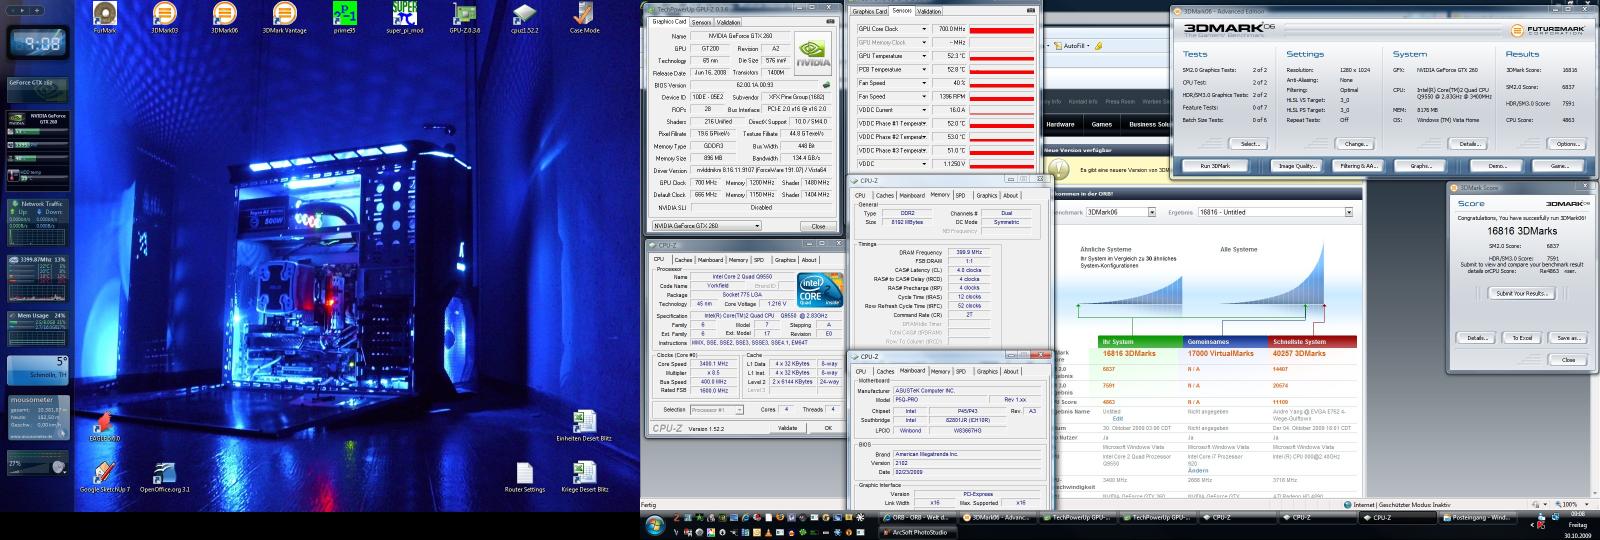Click the Validate button in CPU-Z
This screenshot has width=1600, height=540.
(788, 428)
